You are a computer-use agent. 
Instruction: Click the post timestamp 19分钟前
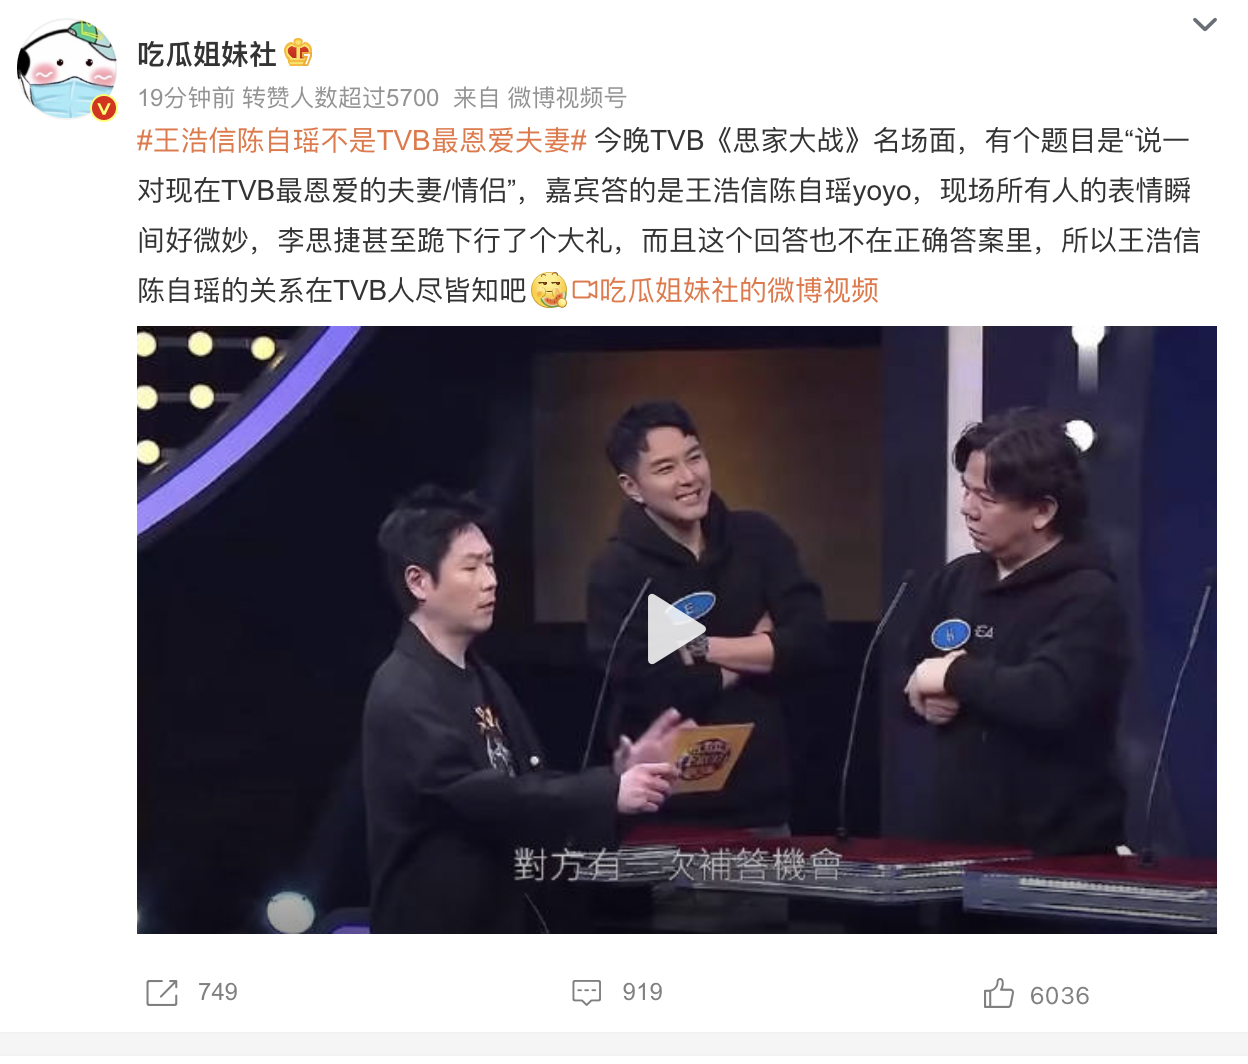pos(186,98)
